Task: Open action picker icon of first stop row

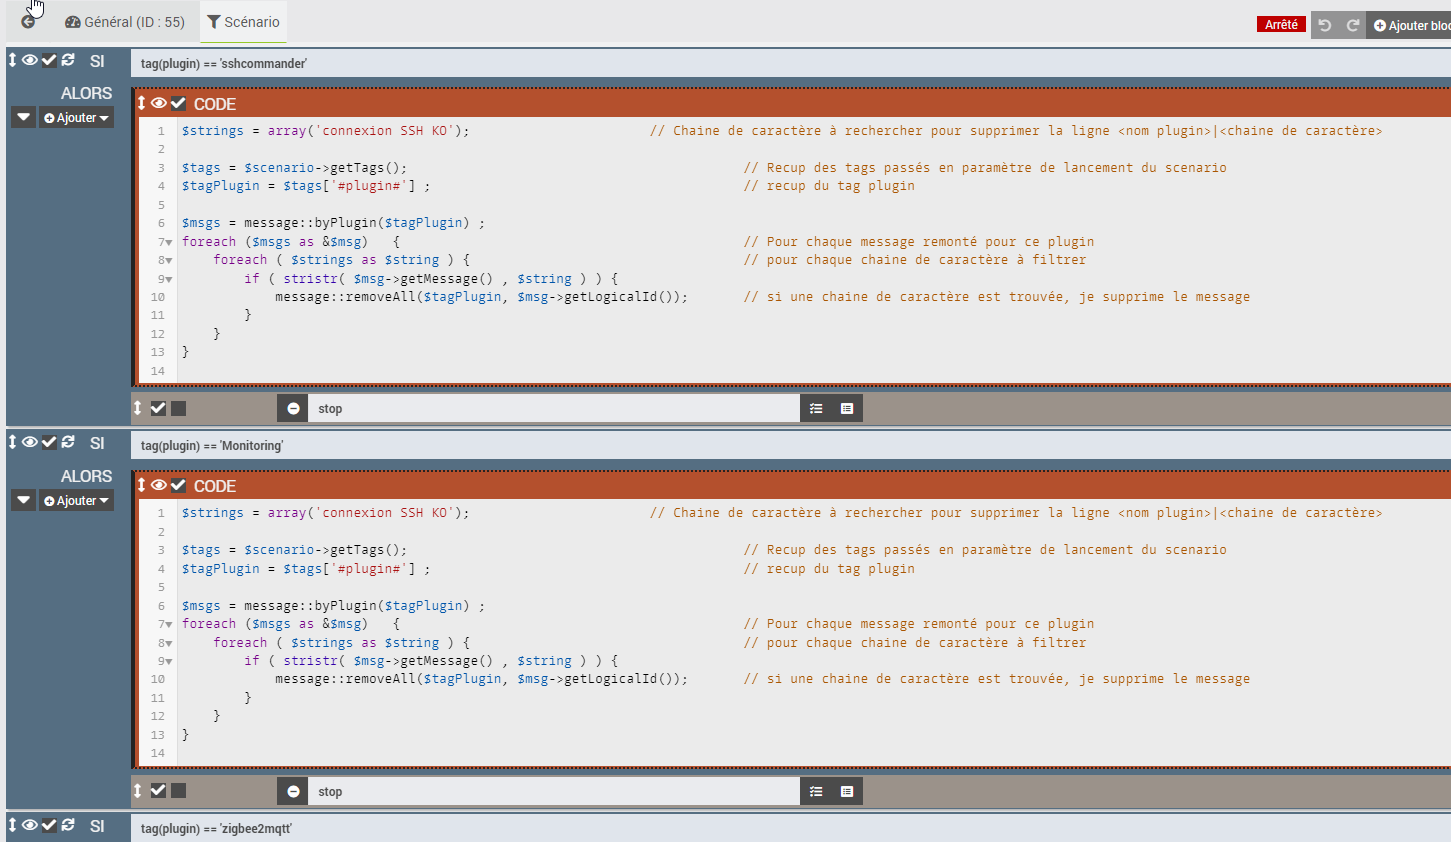Action: pyautogui.click(x=816, y=408)
